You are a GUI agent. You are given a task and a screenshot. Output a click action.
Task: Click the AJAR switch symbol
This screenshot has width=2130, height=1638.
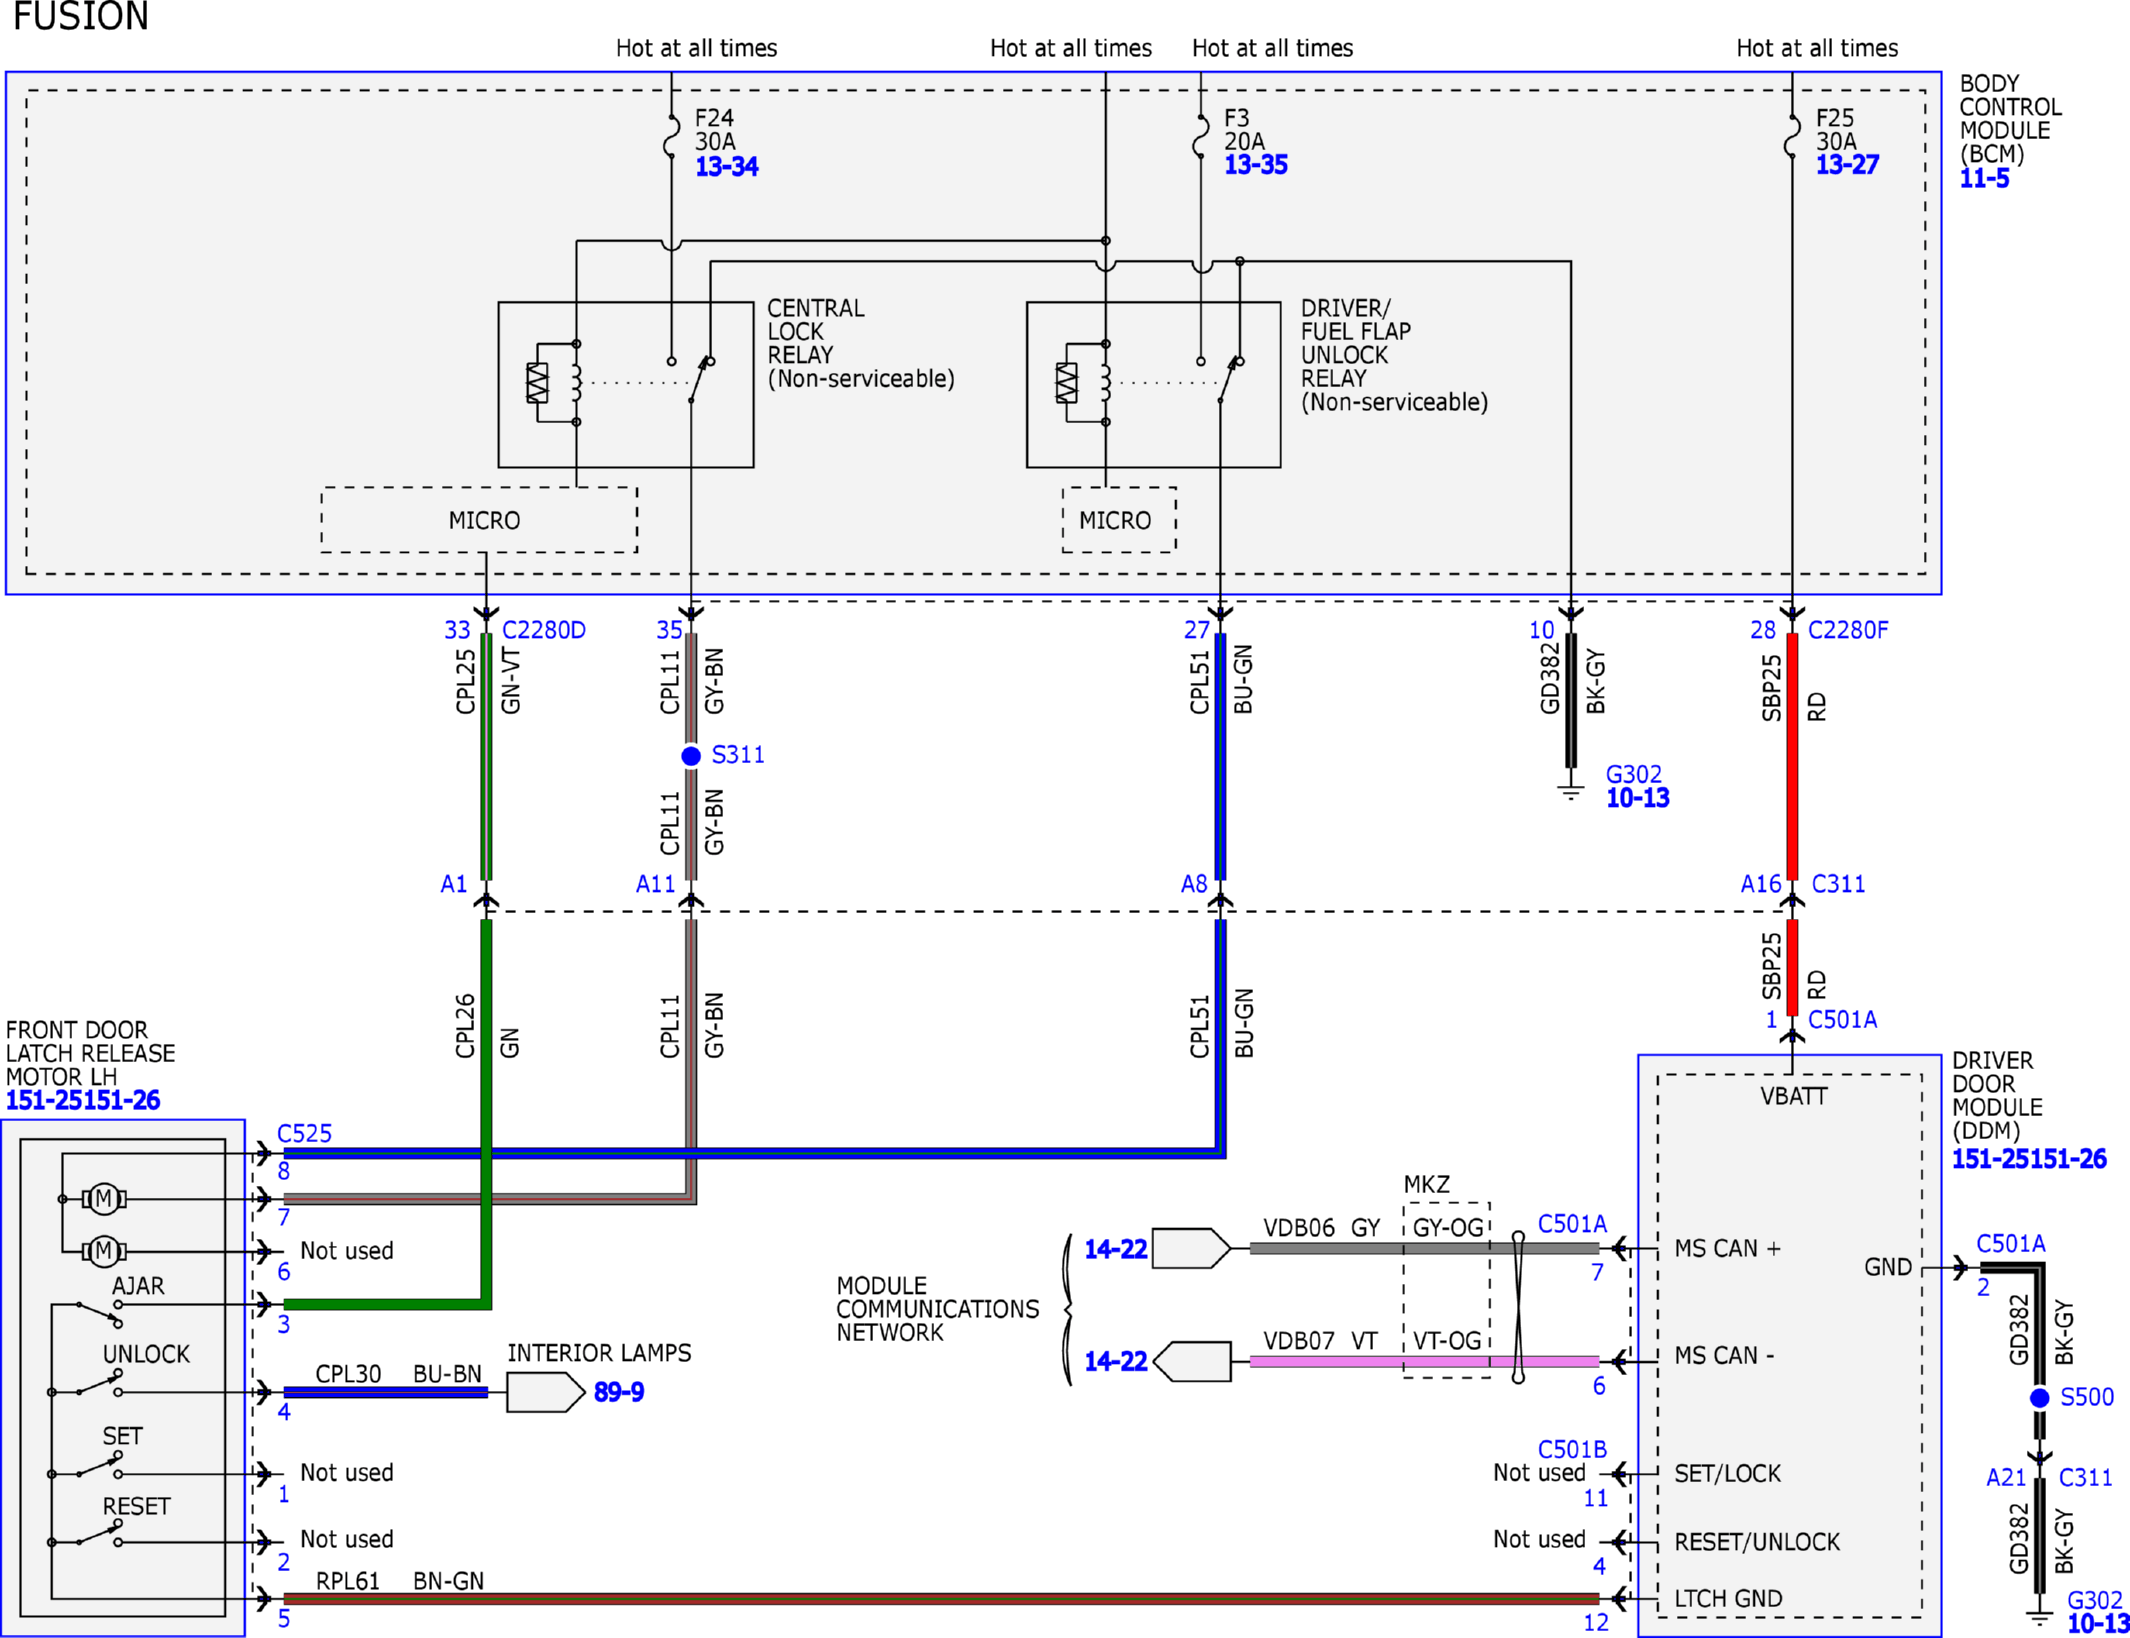(99, 1312)
